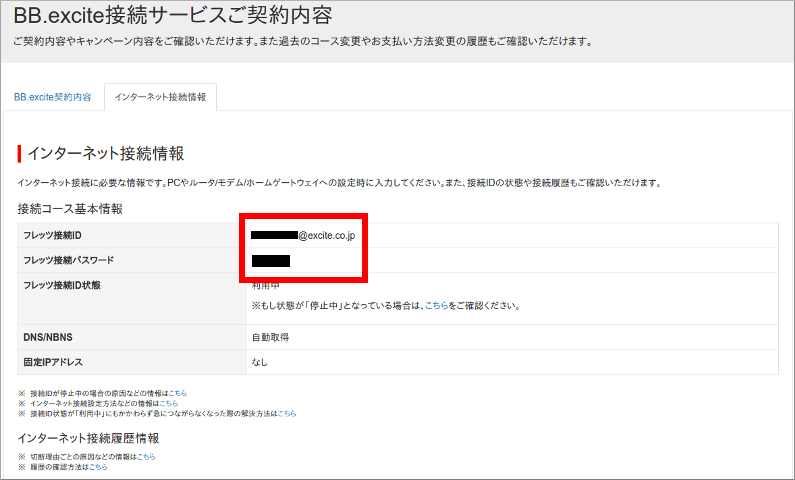Click the BB.excite接続サービスご契約内容 page title
This screenshot has height=480, width=795.
173,15
